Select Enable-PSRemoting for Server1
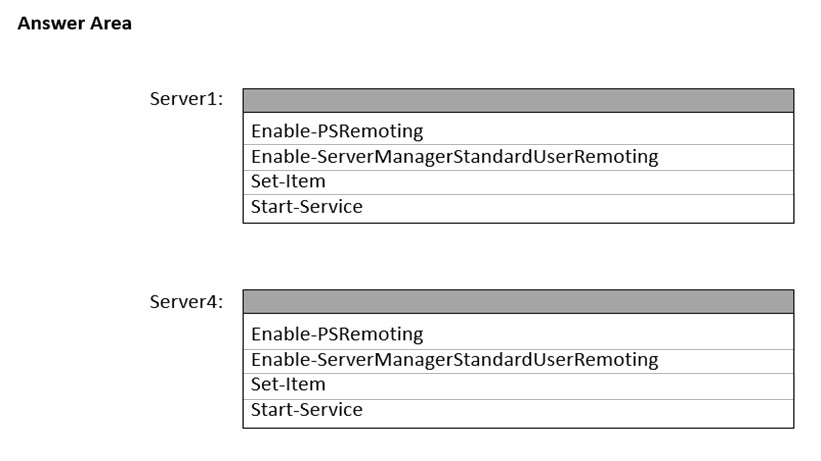 pyautogui.click(x=337, y=131)
